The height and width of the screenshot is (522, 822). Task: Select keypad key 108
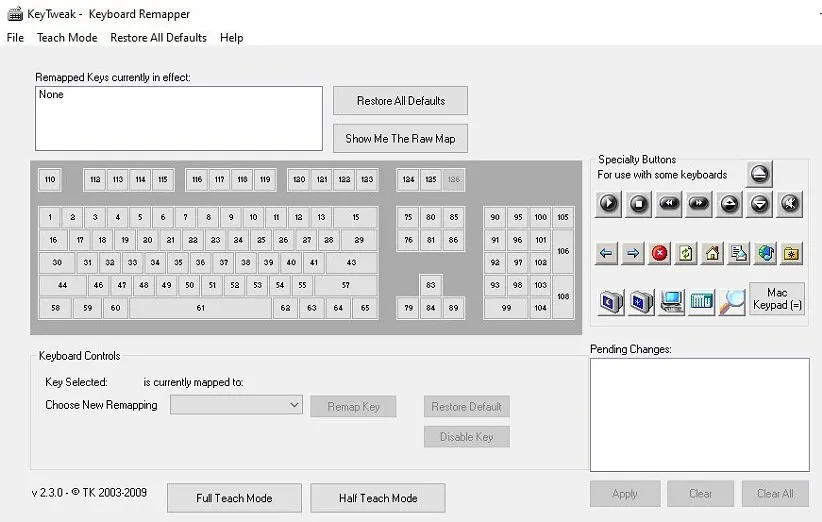tap(563, 297)
